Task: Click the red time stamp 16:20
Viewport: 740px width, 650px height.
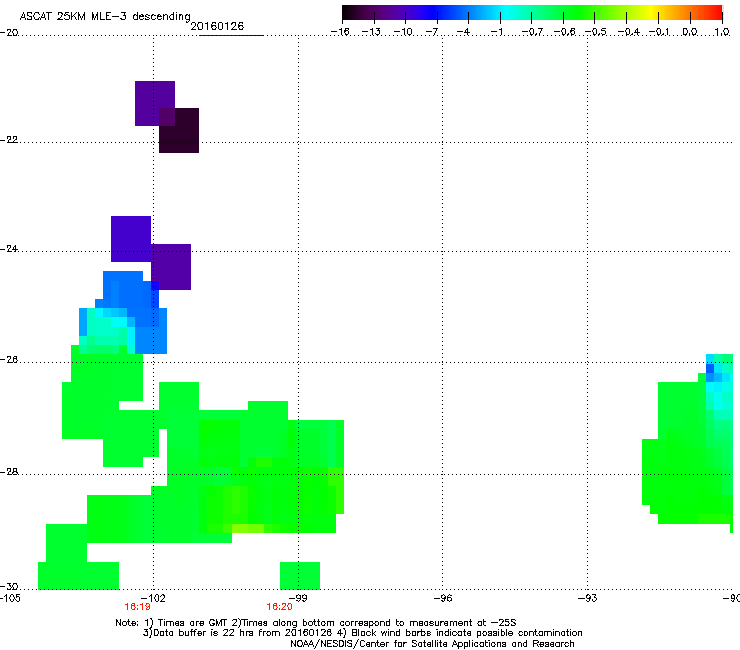Action: [x=279, y=607]
